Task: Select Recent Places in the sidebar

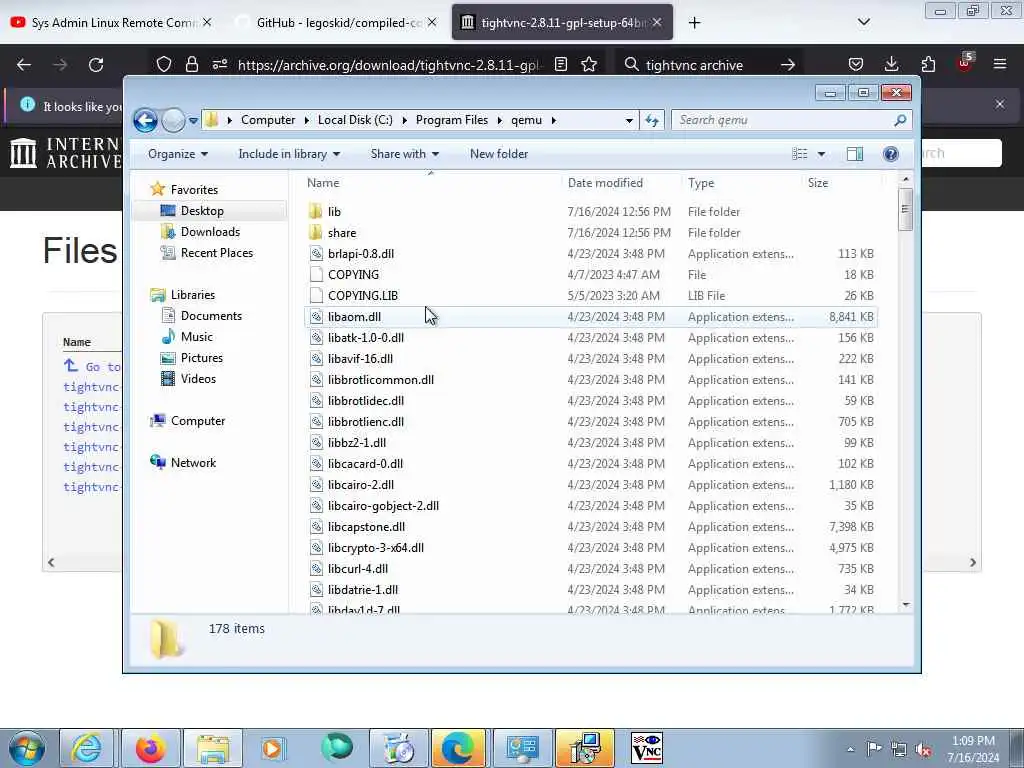Action: tap(216, 253)
